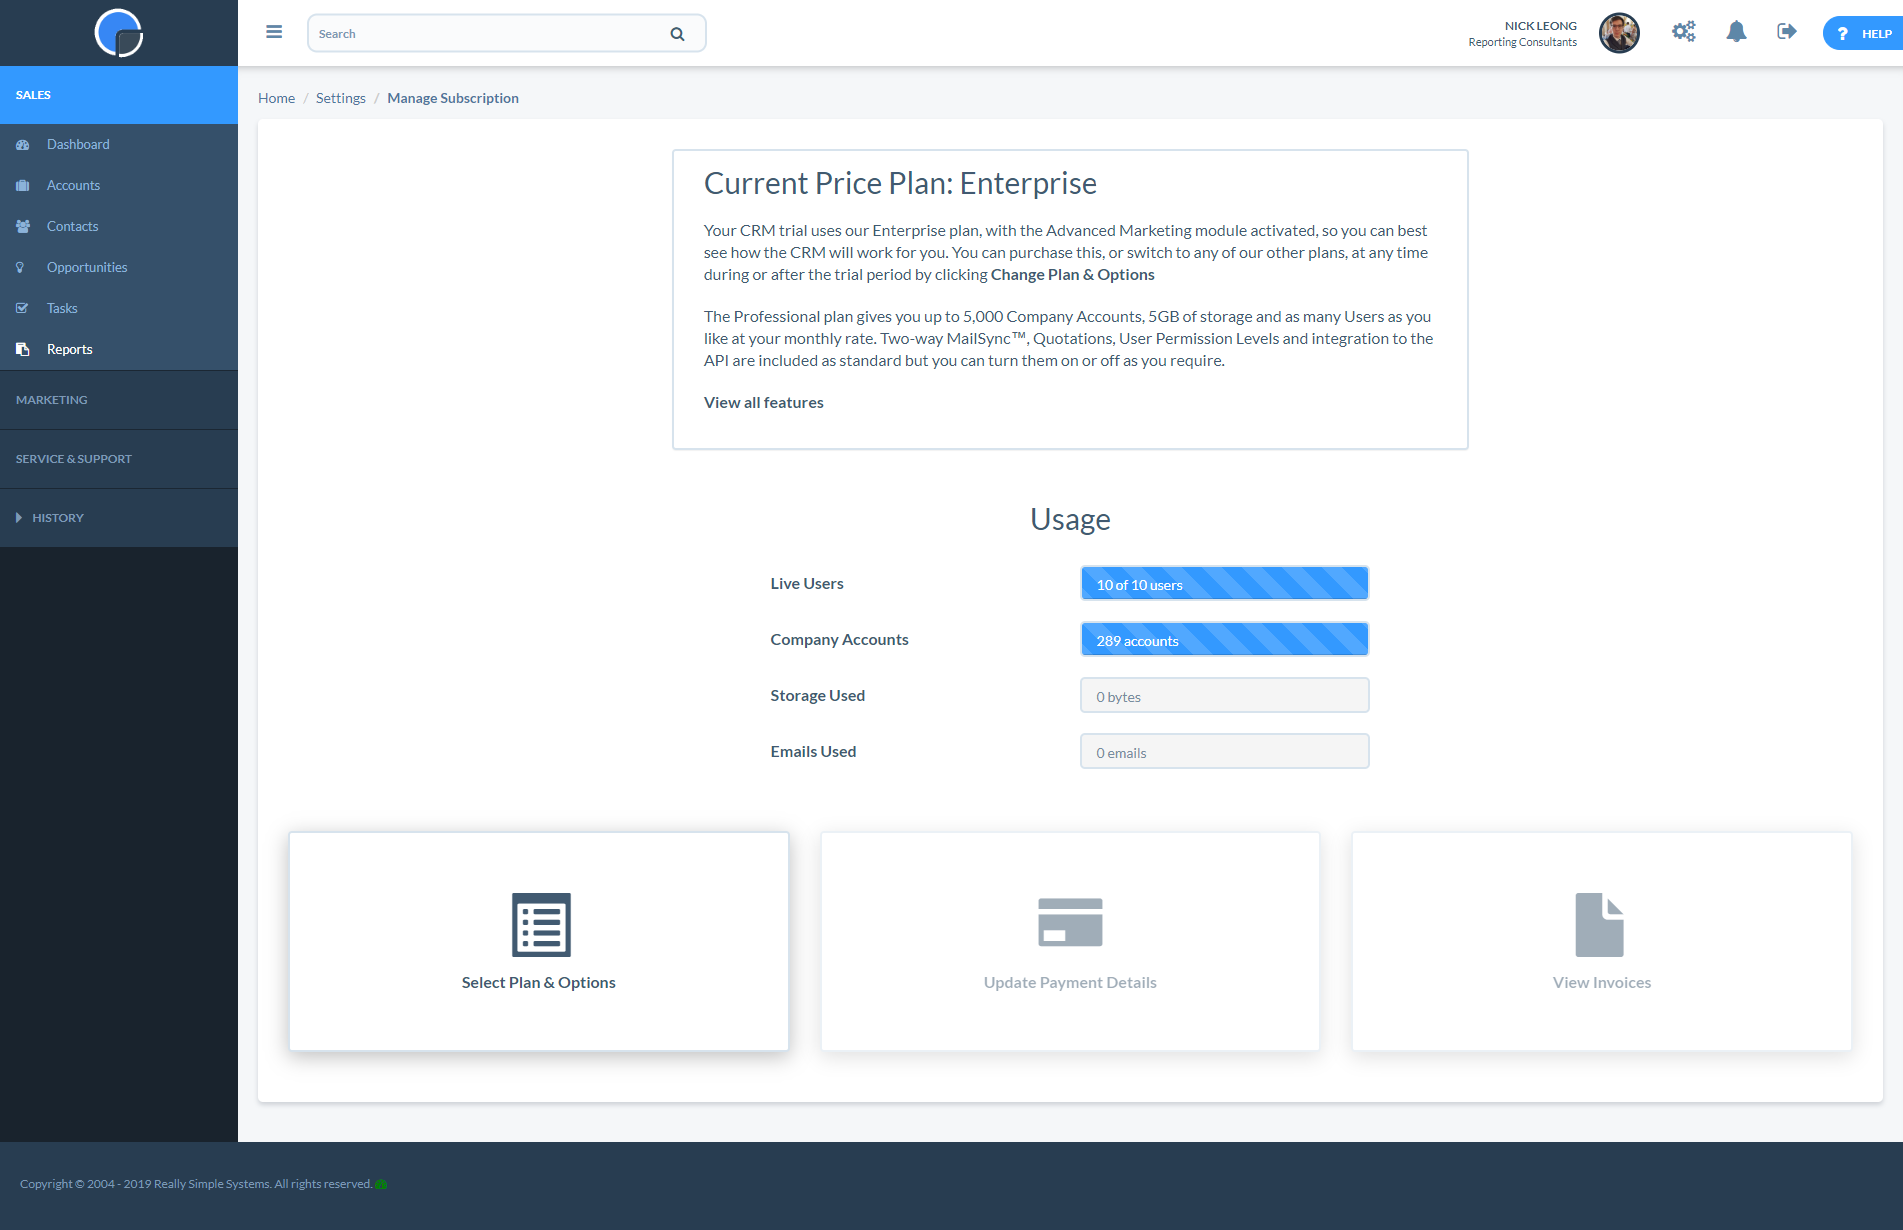Click the View Invoices document icon
The height and width of the screenshot is (1230, 1903).
[1600, 925]
